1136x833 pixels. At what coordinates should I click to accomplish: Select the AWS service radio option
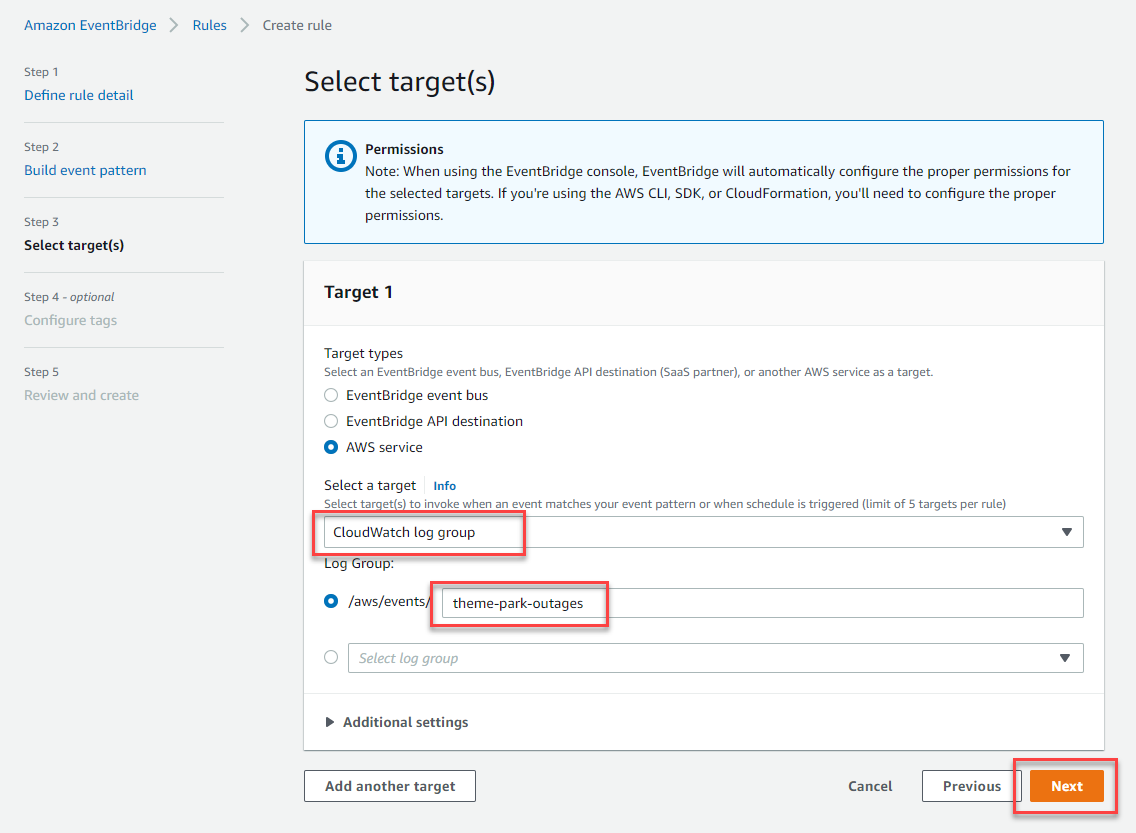pyautogui.click(x=331, y=448)
